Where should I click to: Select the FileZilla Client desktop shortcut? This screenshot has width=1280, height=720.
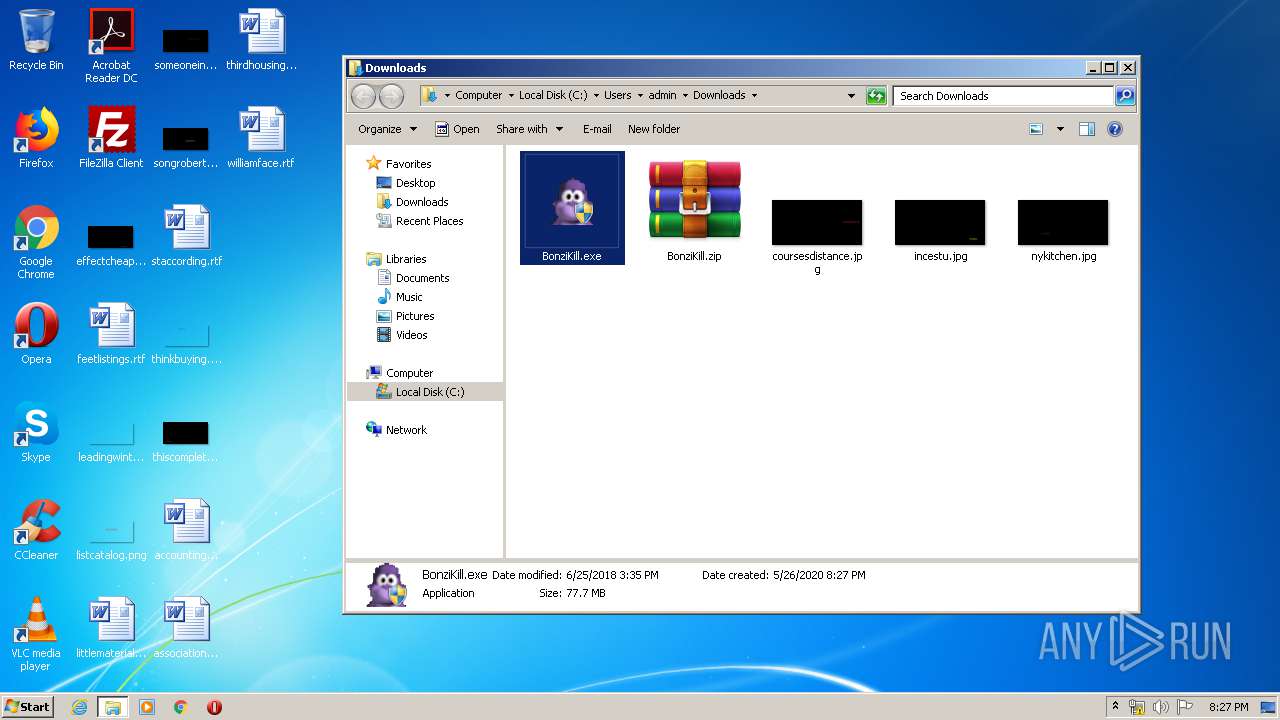pyautogui.click(x=111, y=138)
